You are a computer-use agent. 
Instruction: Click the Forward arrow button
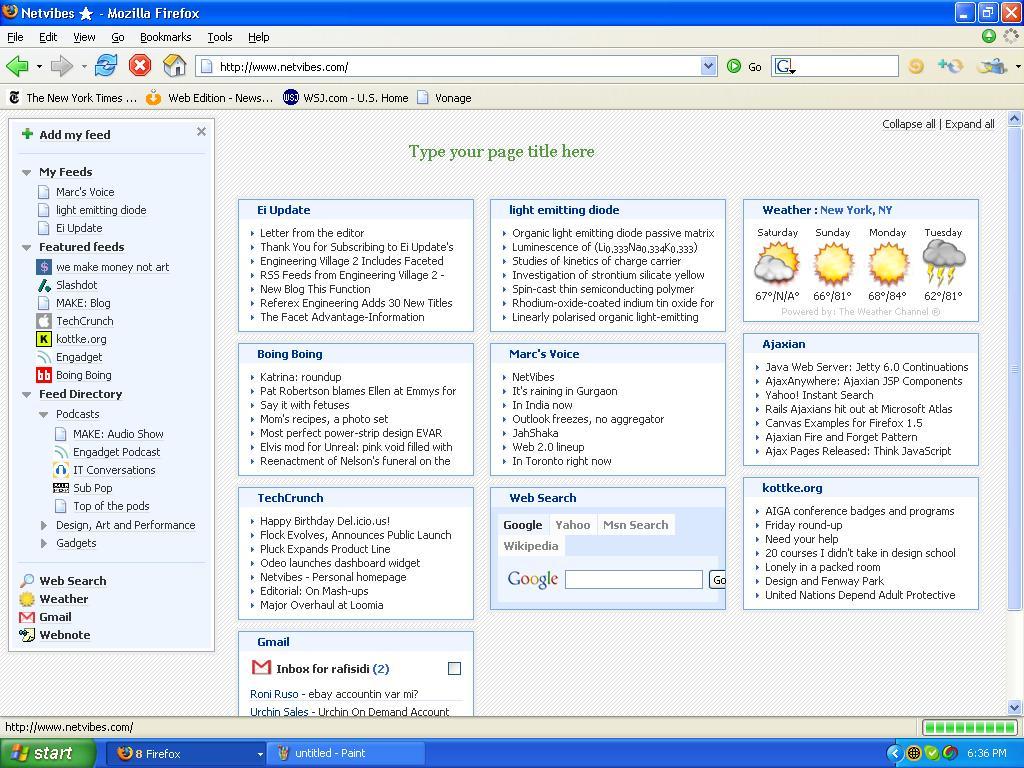tap(62, 66)
